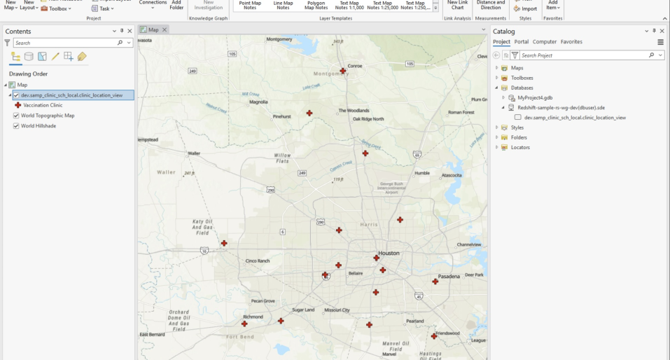Click red cross Vaccination Clinic symbol

[x=18, y=105]
